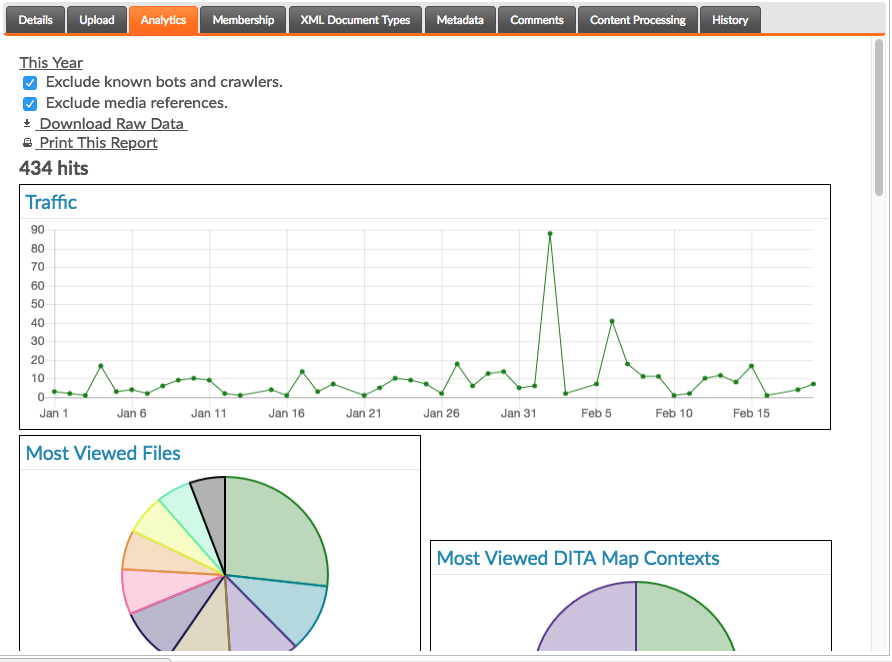
Task: Click the Traffic chart heading
Action: [51, 202]
